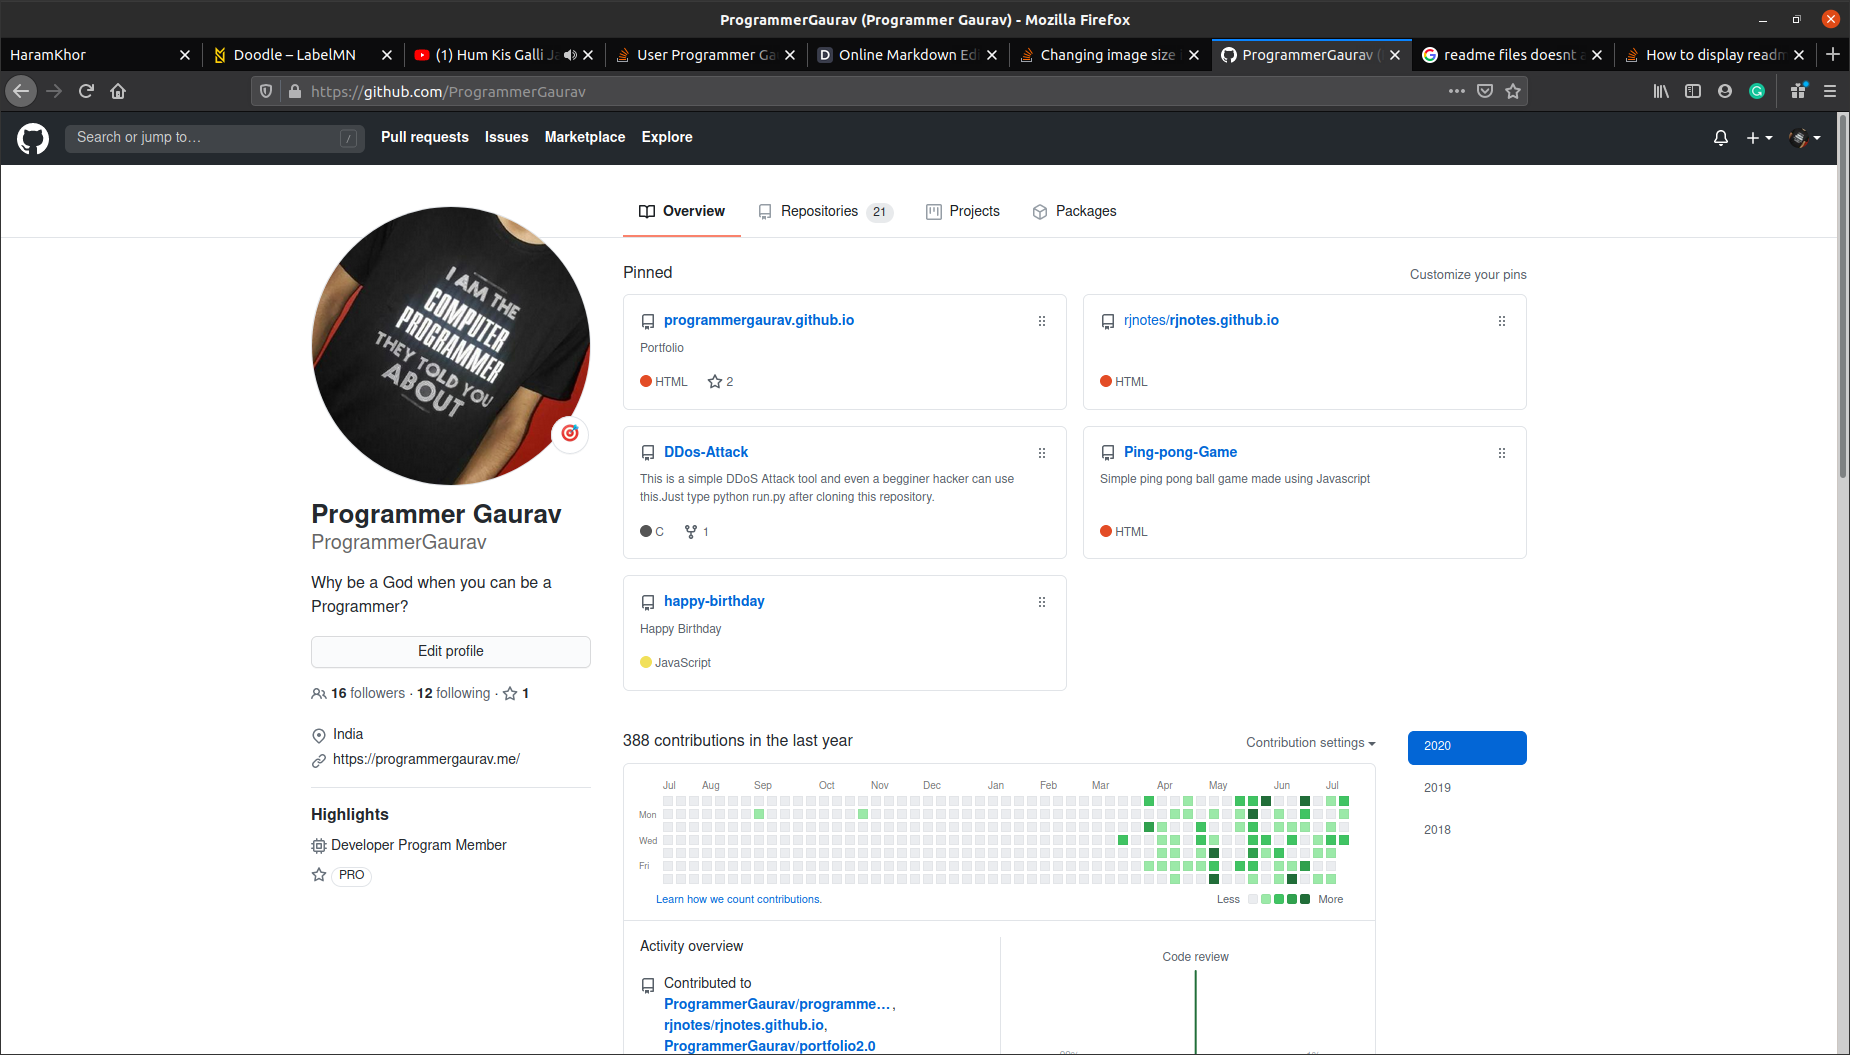Switch to Projects tab
Image resolution: width=1850 pixels, height=1055 pixels.
tap(963, 211)
